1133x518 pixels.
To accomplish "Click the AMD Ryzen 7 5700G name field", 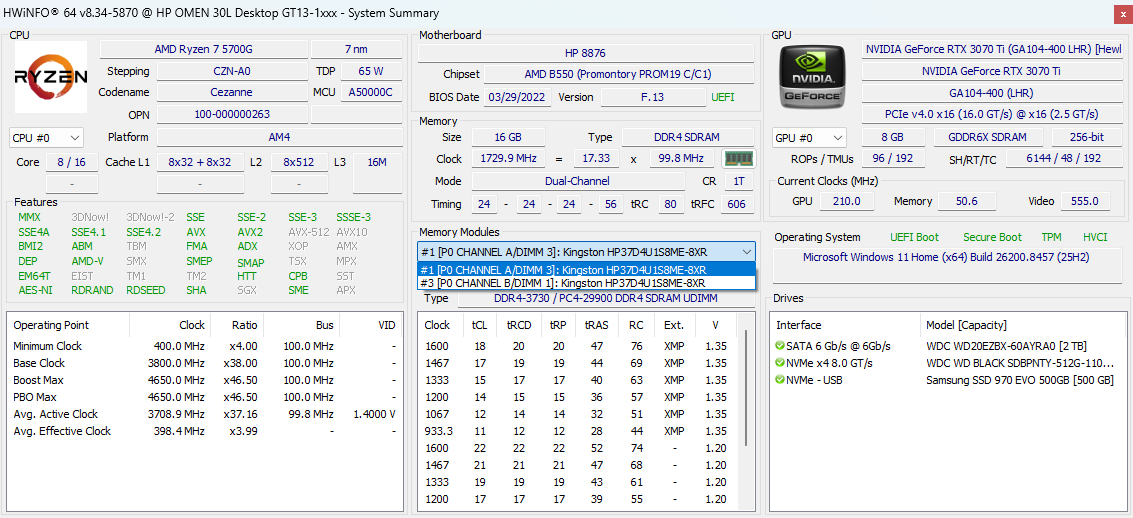I will coord(203,49).
